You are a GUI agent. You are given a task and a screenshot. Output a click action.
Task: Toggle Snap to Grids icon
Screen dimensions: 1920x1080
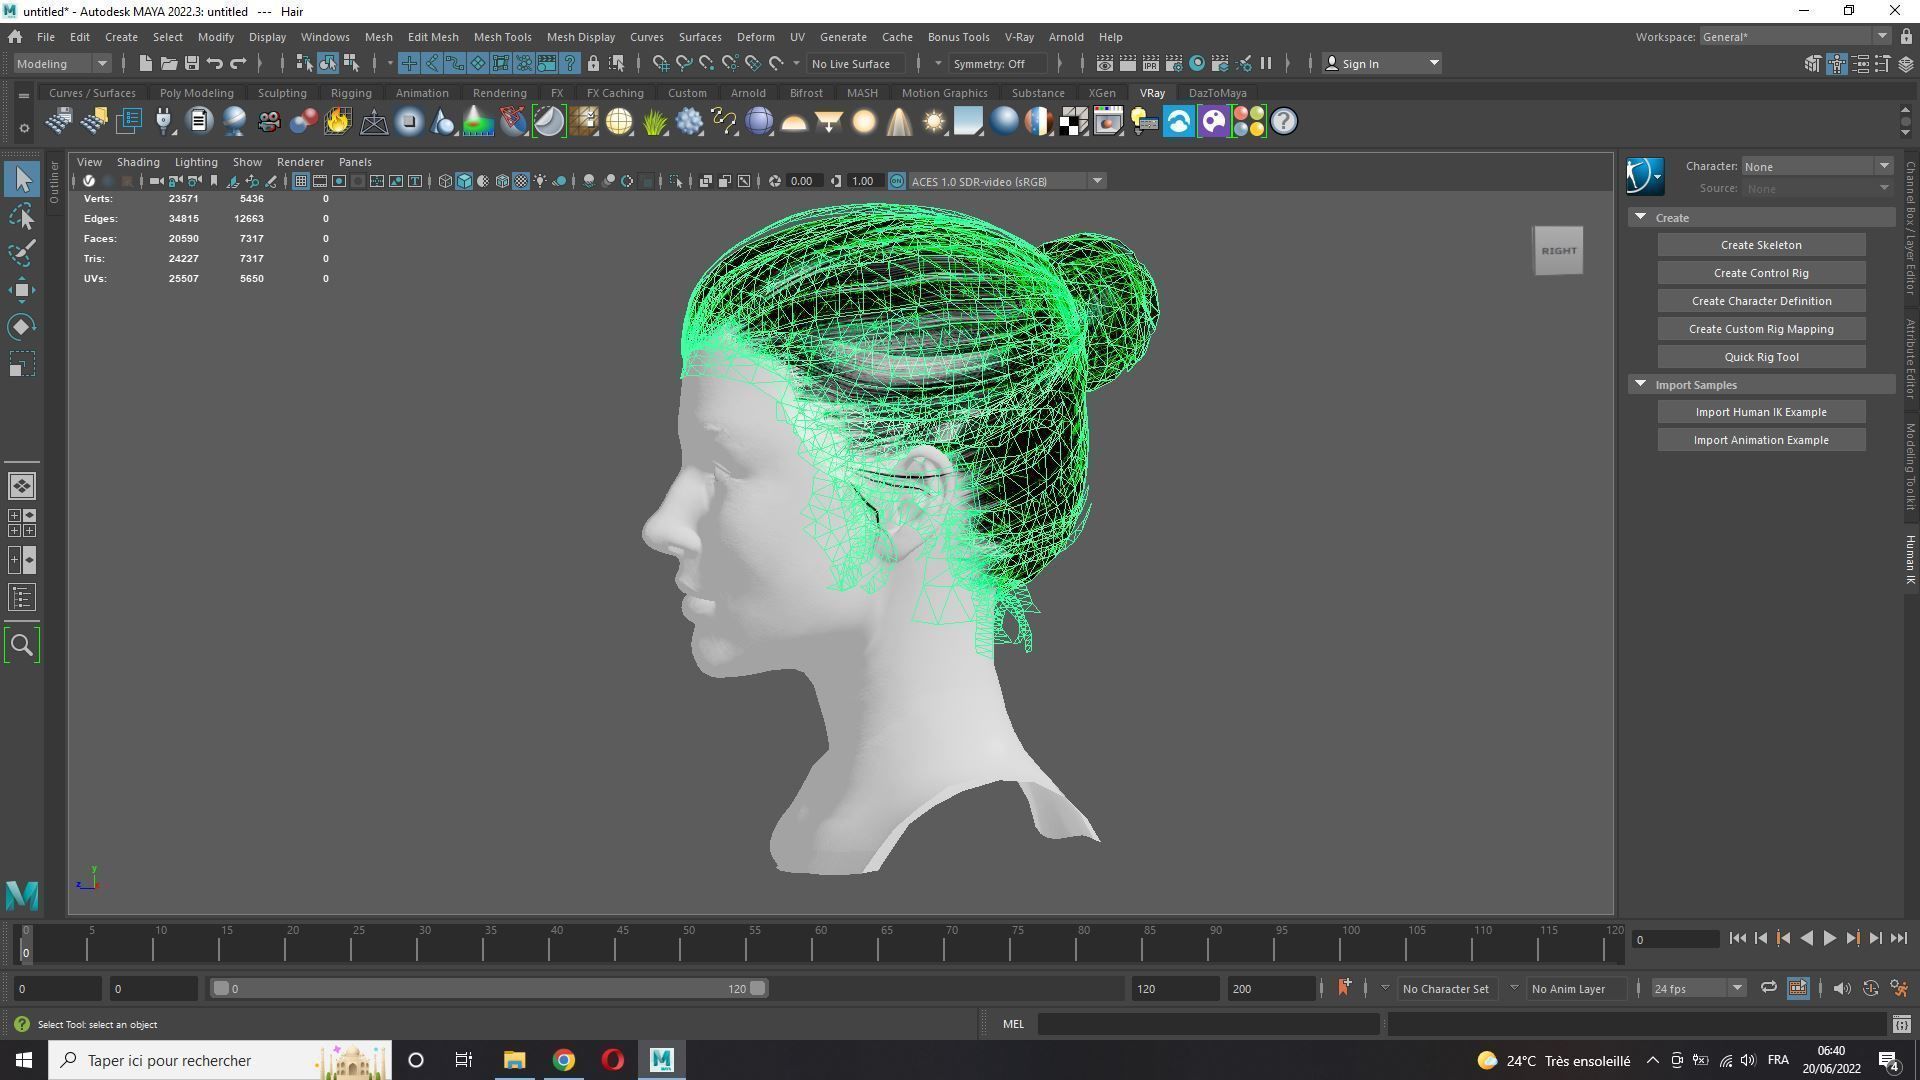click(661, 63)
